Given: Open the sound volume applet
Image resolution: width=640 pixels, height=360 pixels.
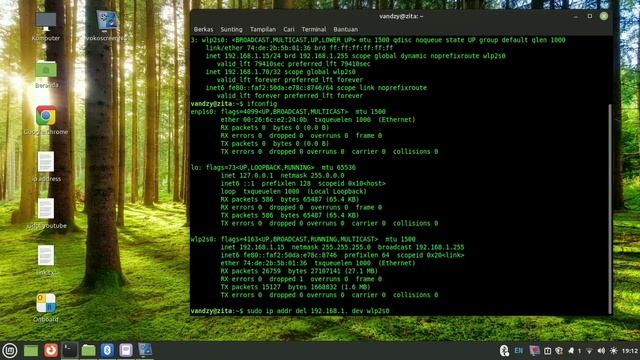Looking at the screenshot, I should (601, 351).
